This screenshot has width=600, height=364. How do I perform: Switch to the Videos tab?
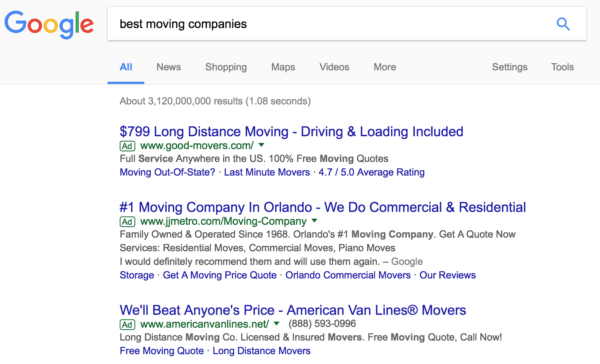(334, 67)
